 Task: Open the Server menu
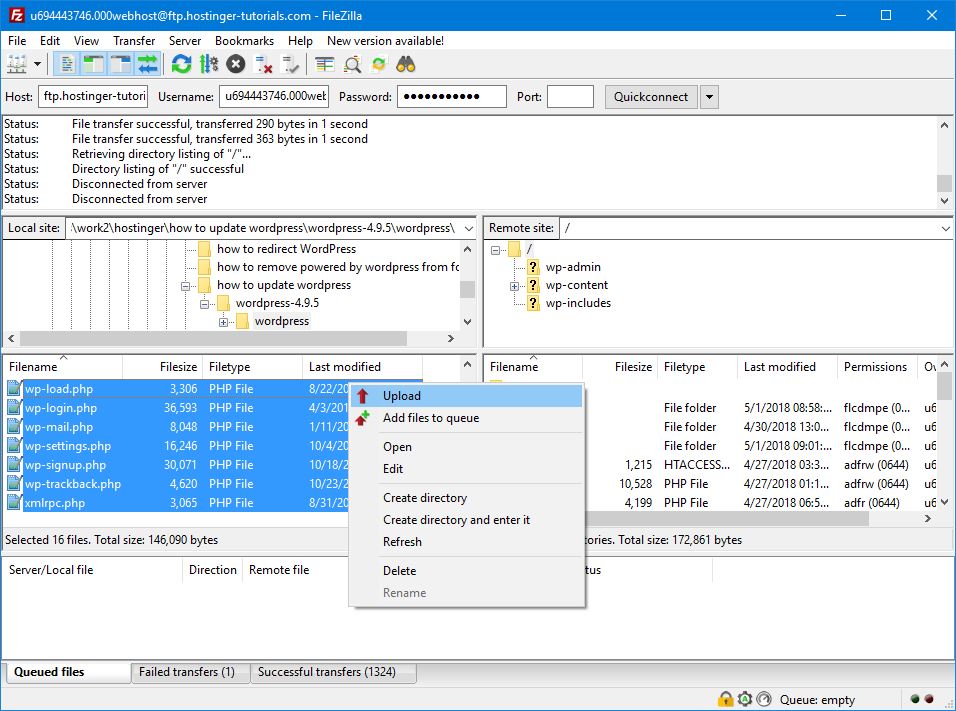(185, 41)
